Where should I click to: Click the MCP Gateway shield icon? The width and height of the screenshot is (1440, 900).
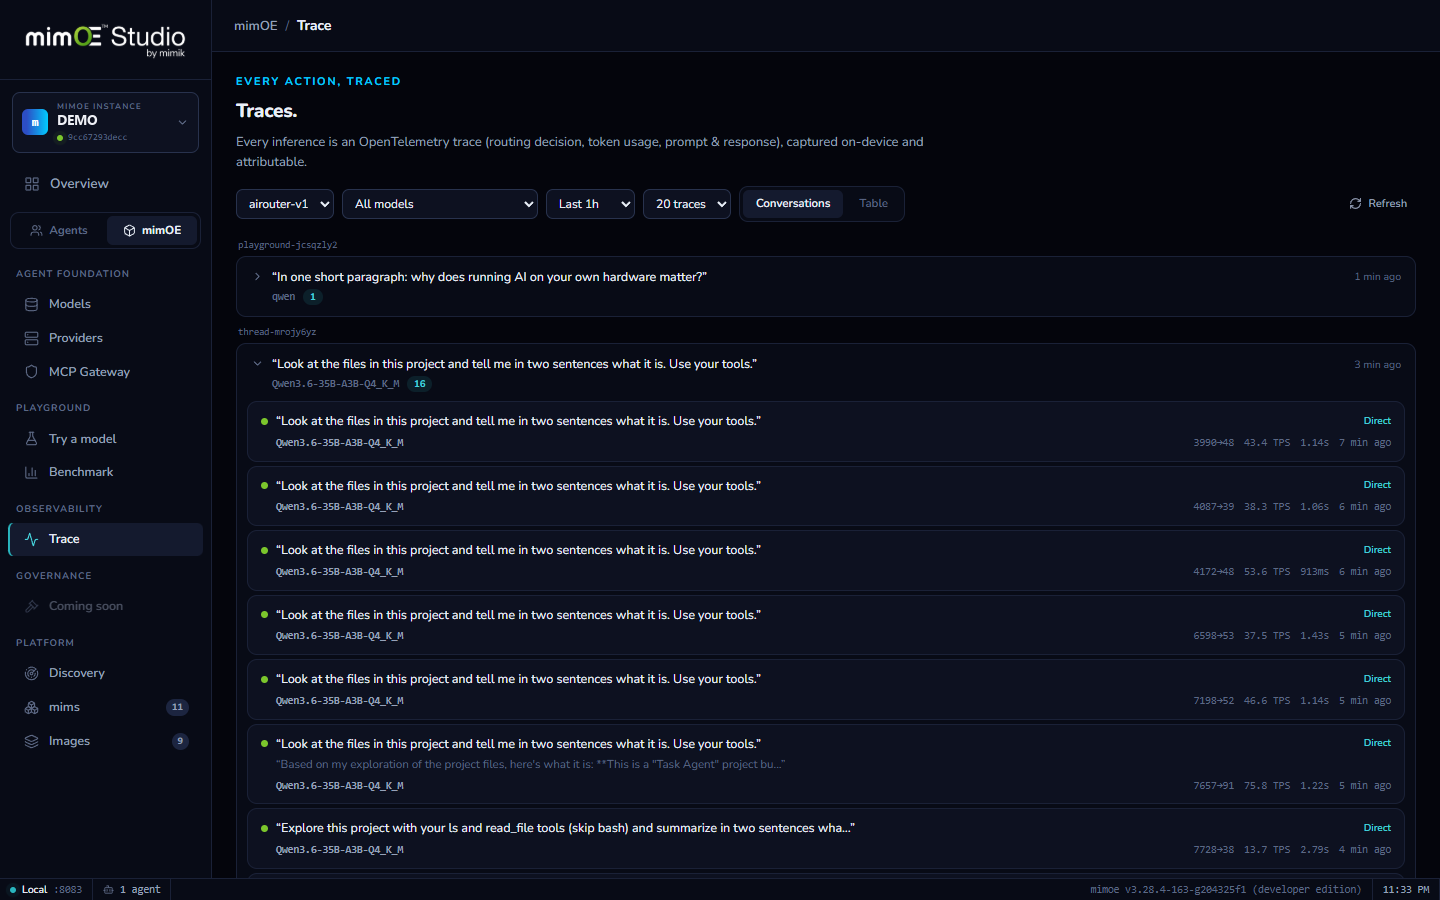pos(32,372)
